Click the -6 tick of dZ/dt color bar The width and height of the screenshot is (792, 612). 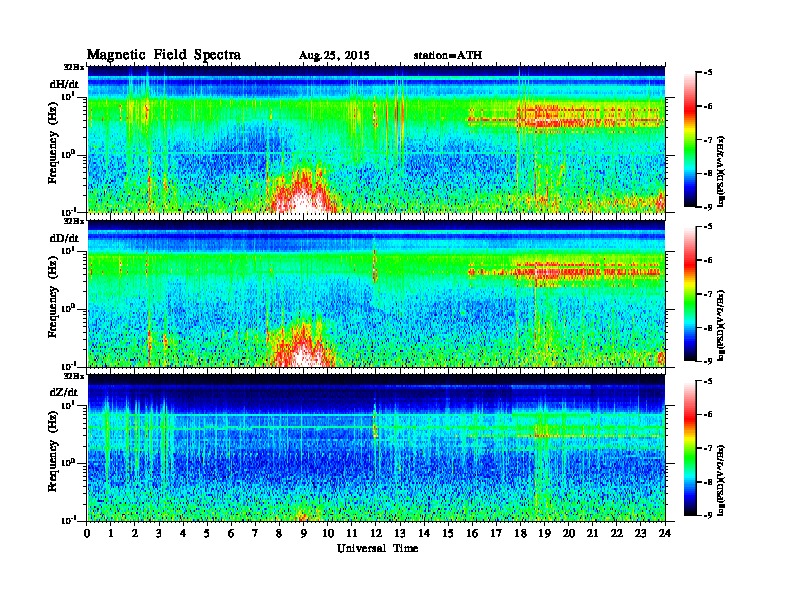coord(708,414)
